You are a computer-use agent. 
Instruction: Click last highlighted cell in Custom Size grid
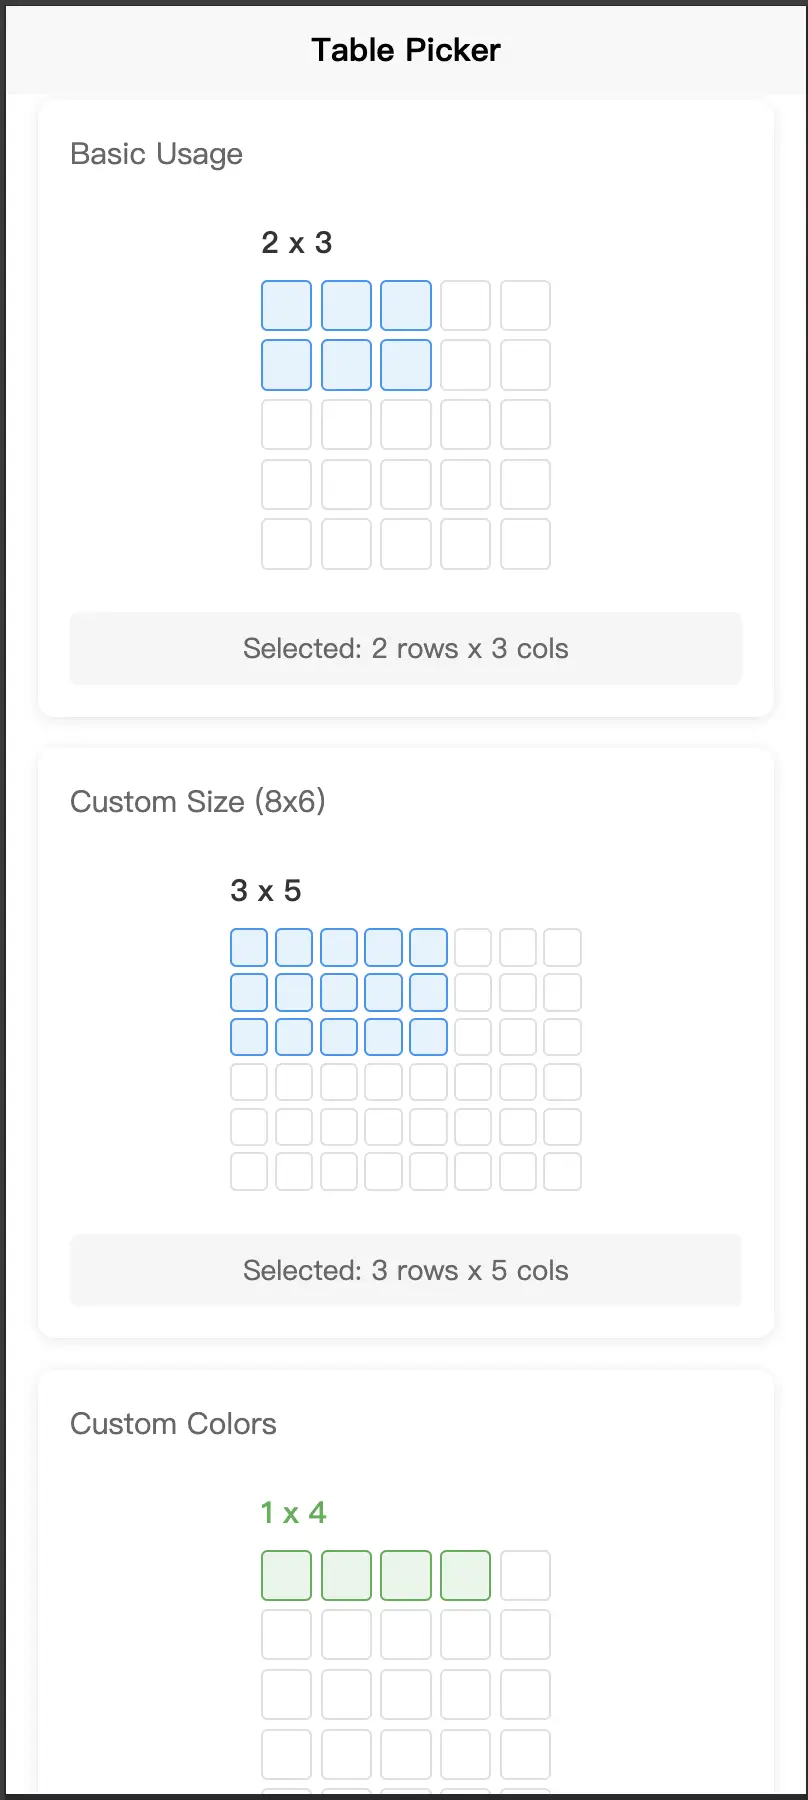428,1037
